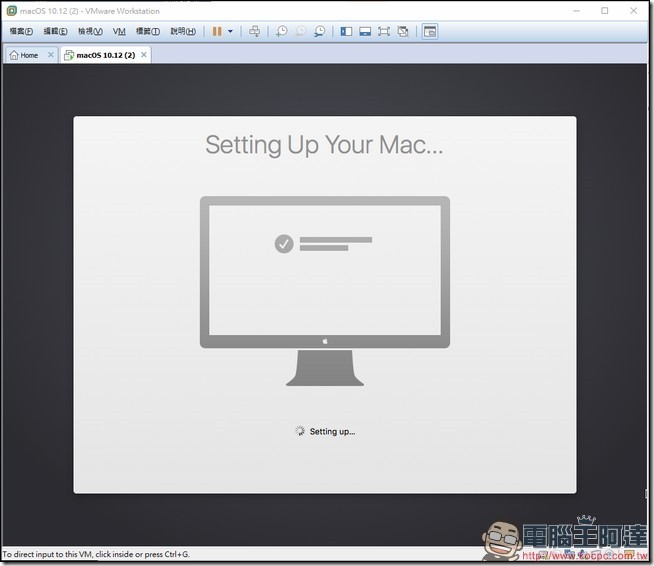
Task: Click the 'Setting Up Your Mac...' heading
Action: 324,145
